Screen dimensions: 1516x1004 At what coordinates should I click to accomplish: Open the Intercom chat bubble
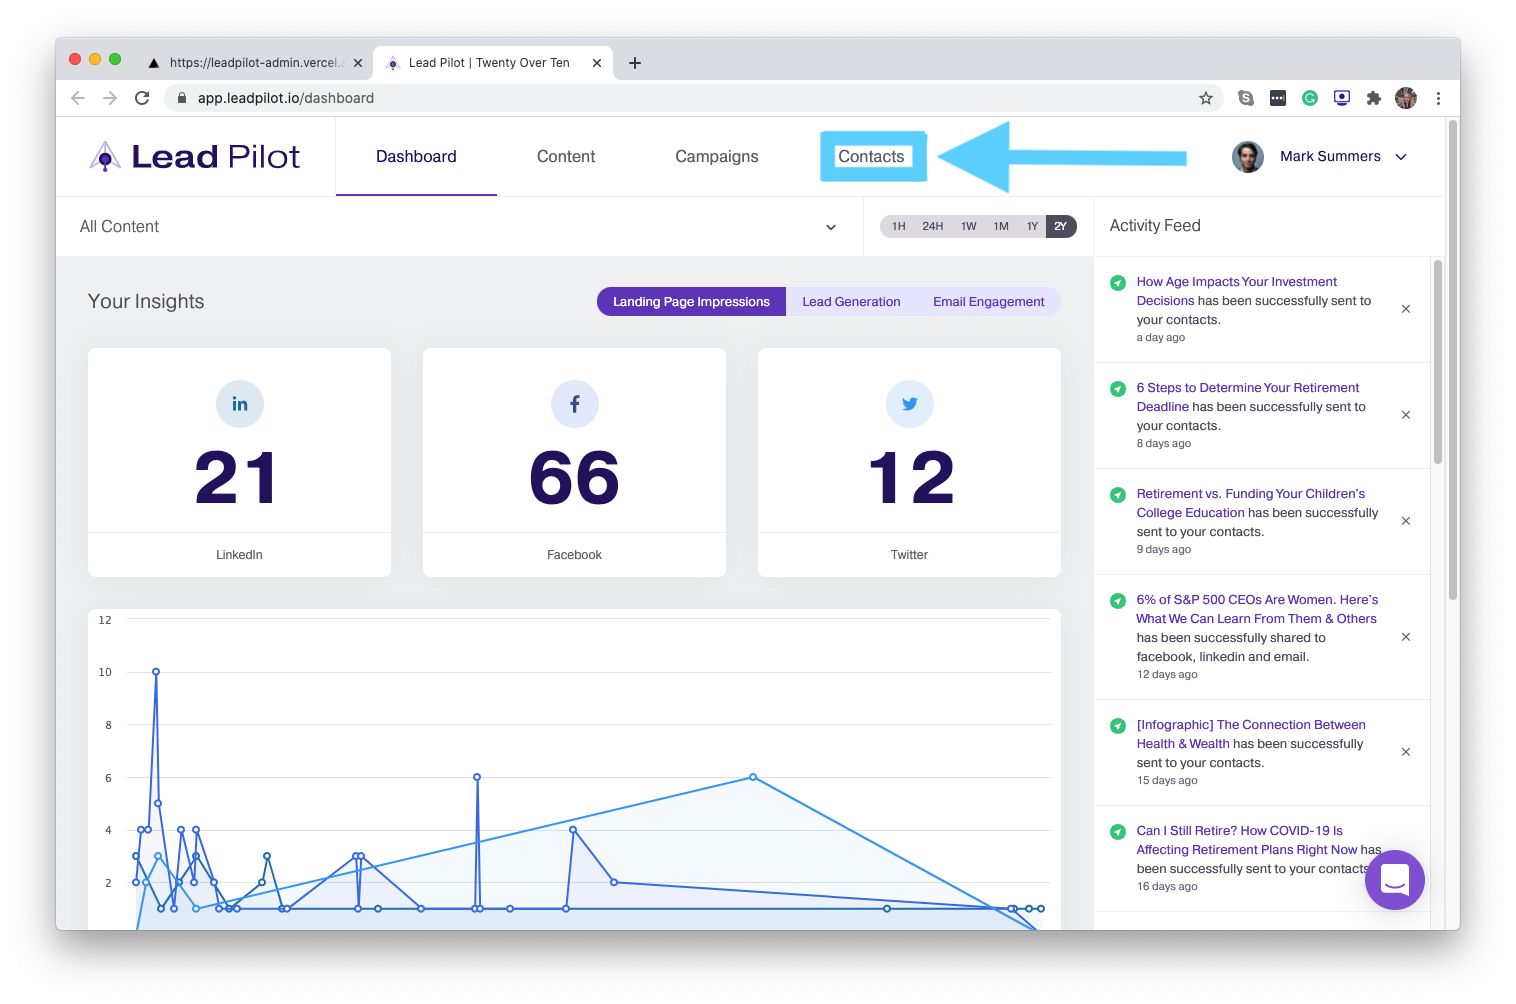[x=1394, y=880]
